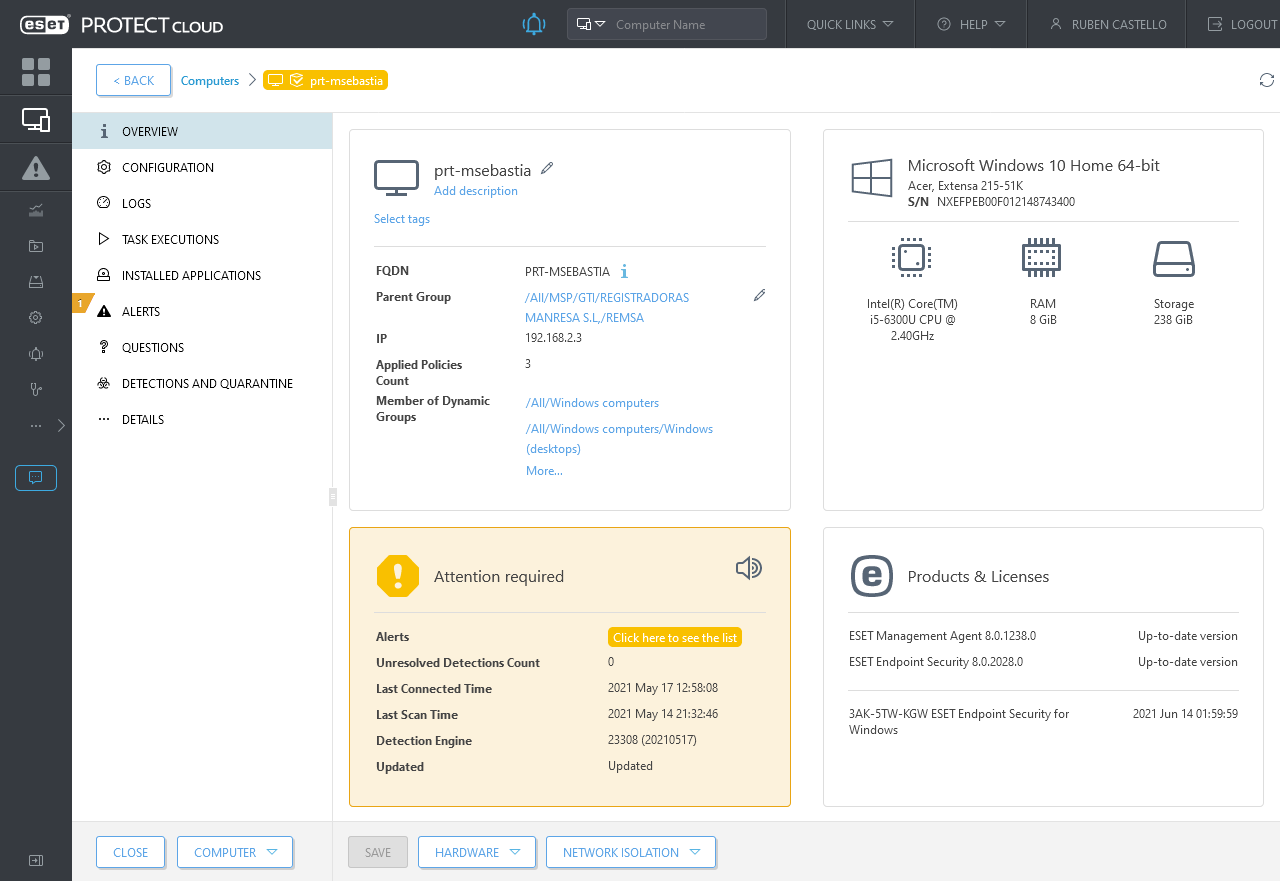Viewport: 1280px width, 881px height.
Task: Click the Storage drive icon
Action: click(x=1173, y=259)
